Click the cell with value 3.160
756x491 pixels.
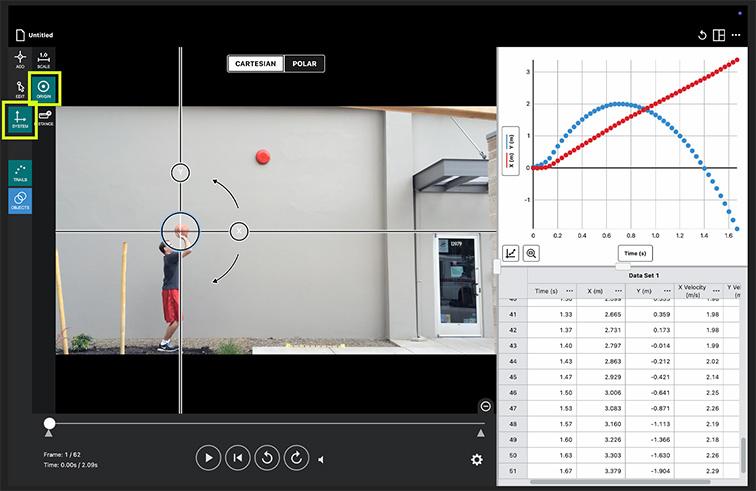pos(601,424)
